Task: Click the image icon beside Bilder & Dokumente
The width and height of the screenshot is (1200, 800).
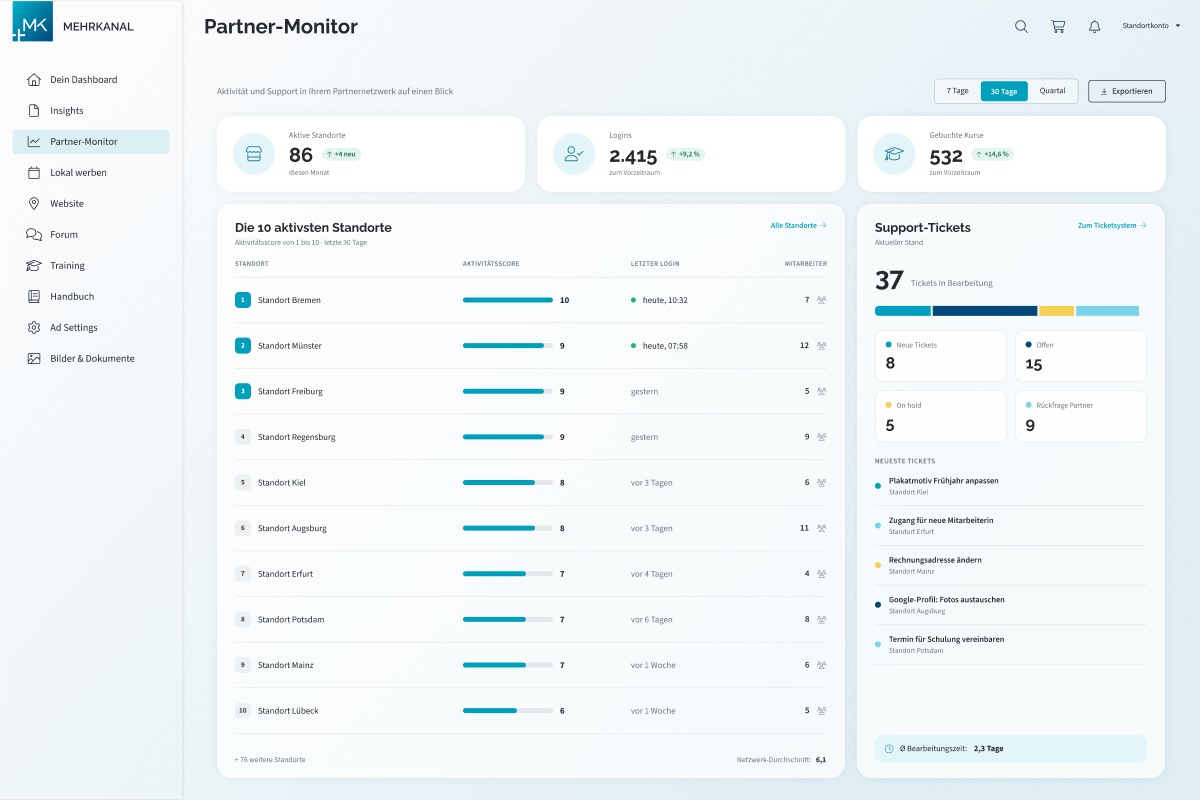Action: coord(34,359)
